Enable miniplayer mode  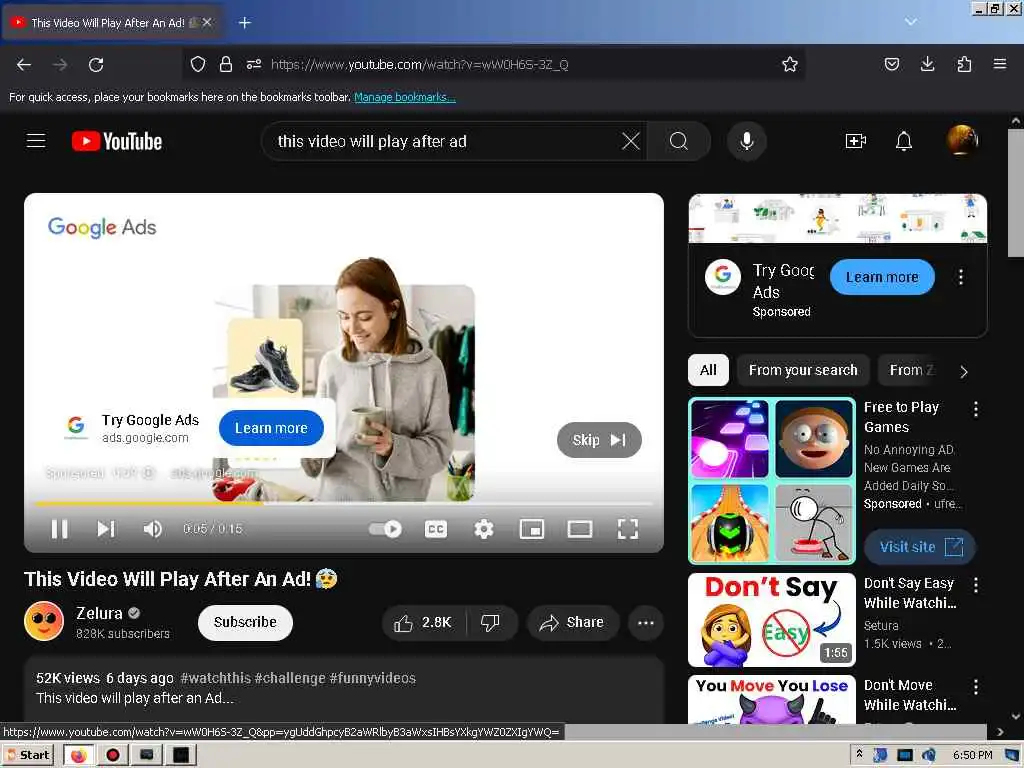coord(531,528)
